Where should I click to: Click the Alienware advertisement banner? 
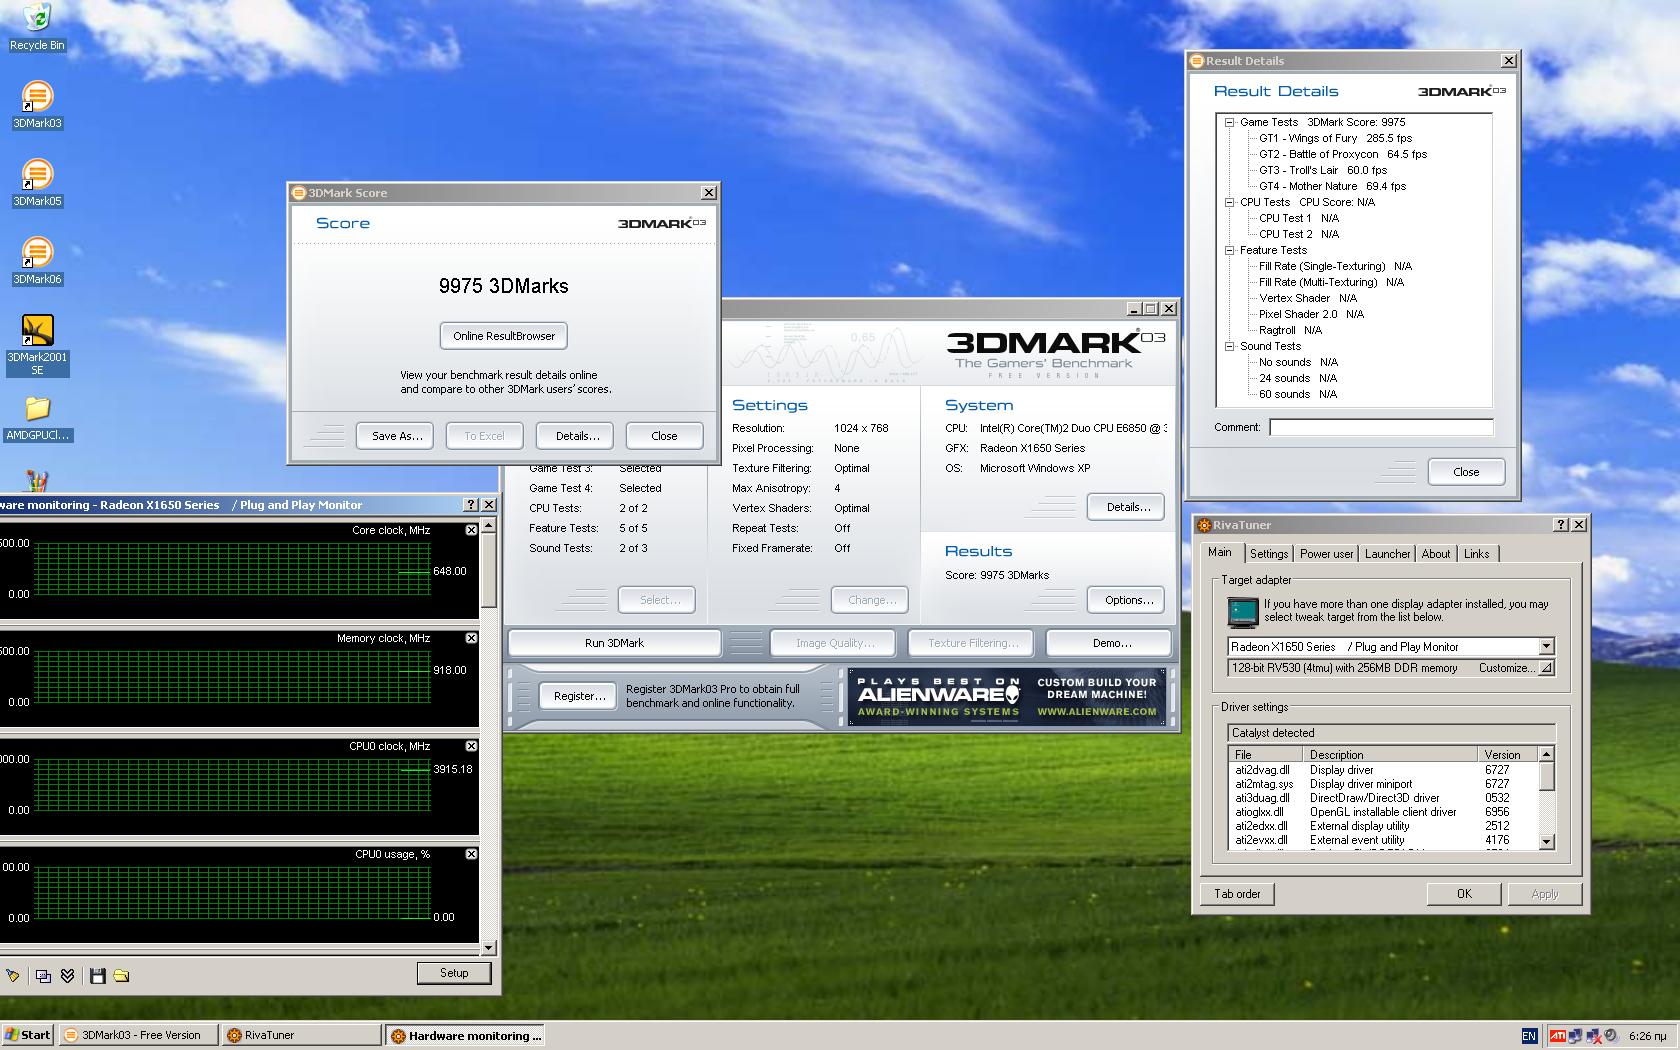[x=1007, y=696]
